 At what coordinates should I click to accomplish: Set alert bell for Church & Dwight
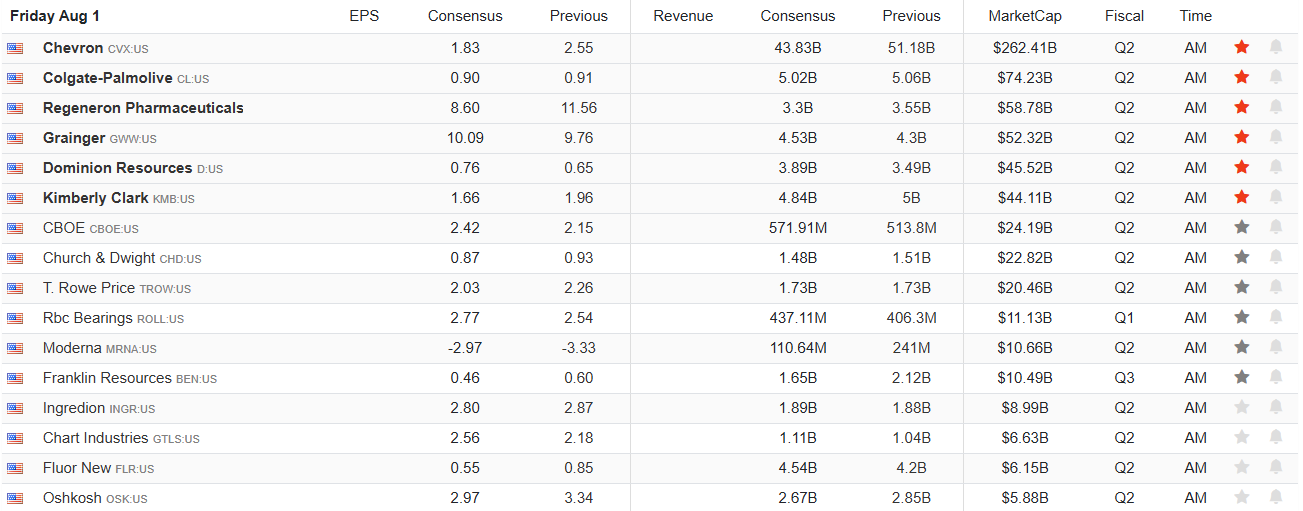tap(1276, 257)
